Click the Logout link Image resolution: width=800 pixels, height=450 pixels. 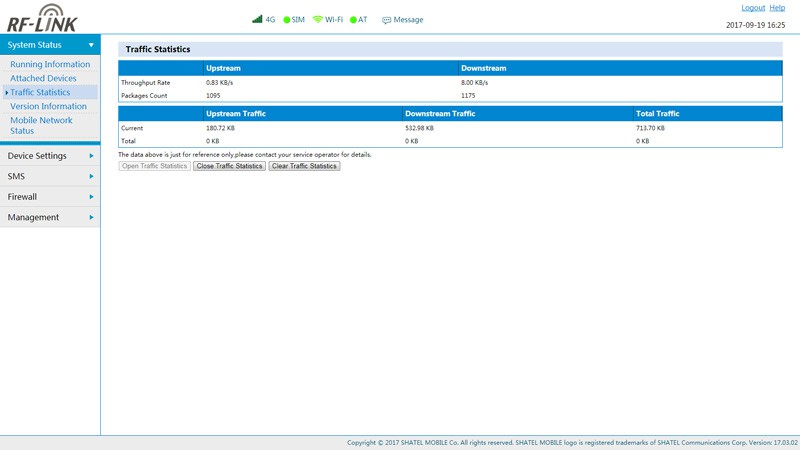point(752,8)
